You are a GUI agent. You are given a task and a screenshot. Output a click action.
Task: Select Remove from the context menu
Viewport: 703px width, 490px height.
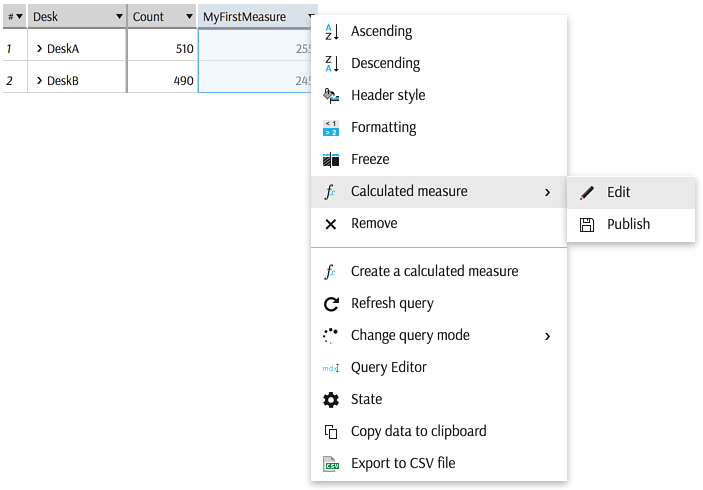tap(439, 223)
